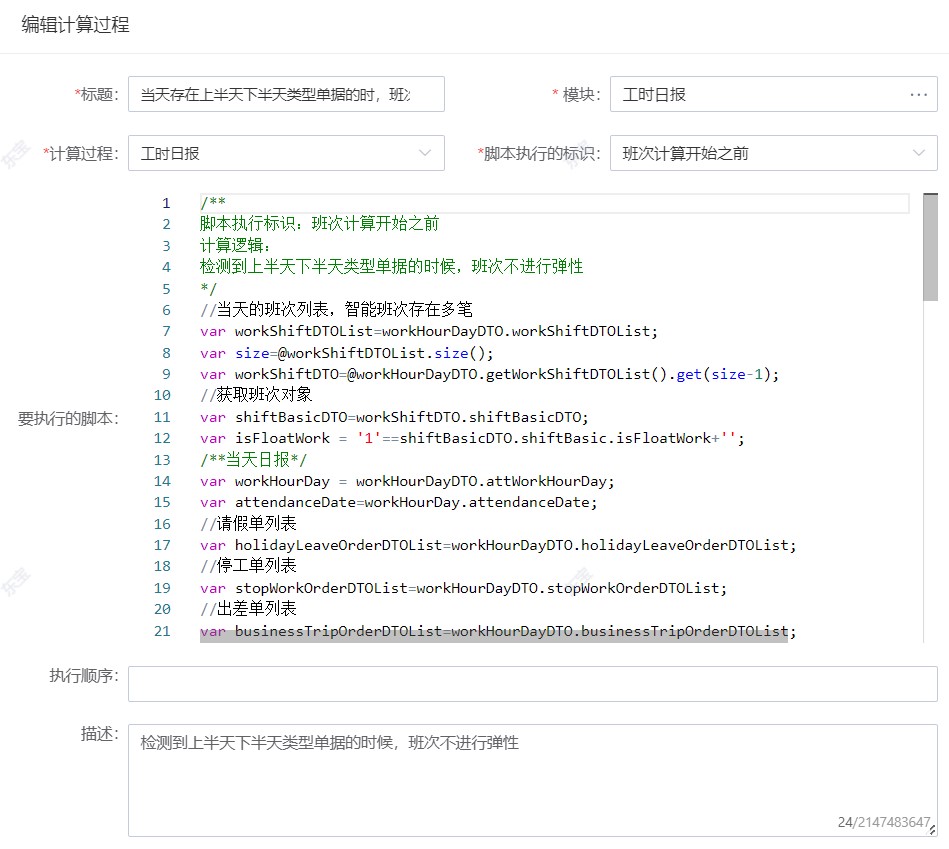Click line number 21 in the gutter
Viewport: 949px width, 849px height.
pyautogui.click(x=162, y=631)
